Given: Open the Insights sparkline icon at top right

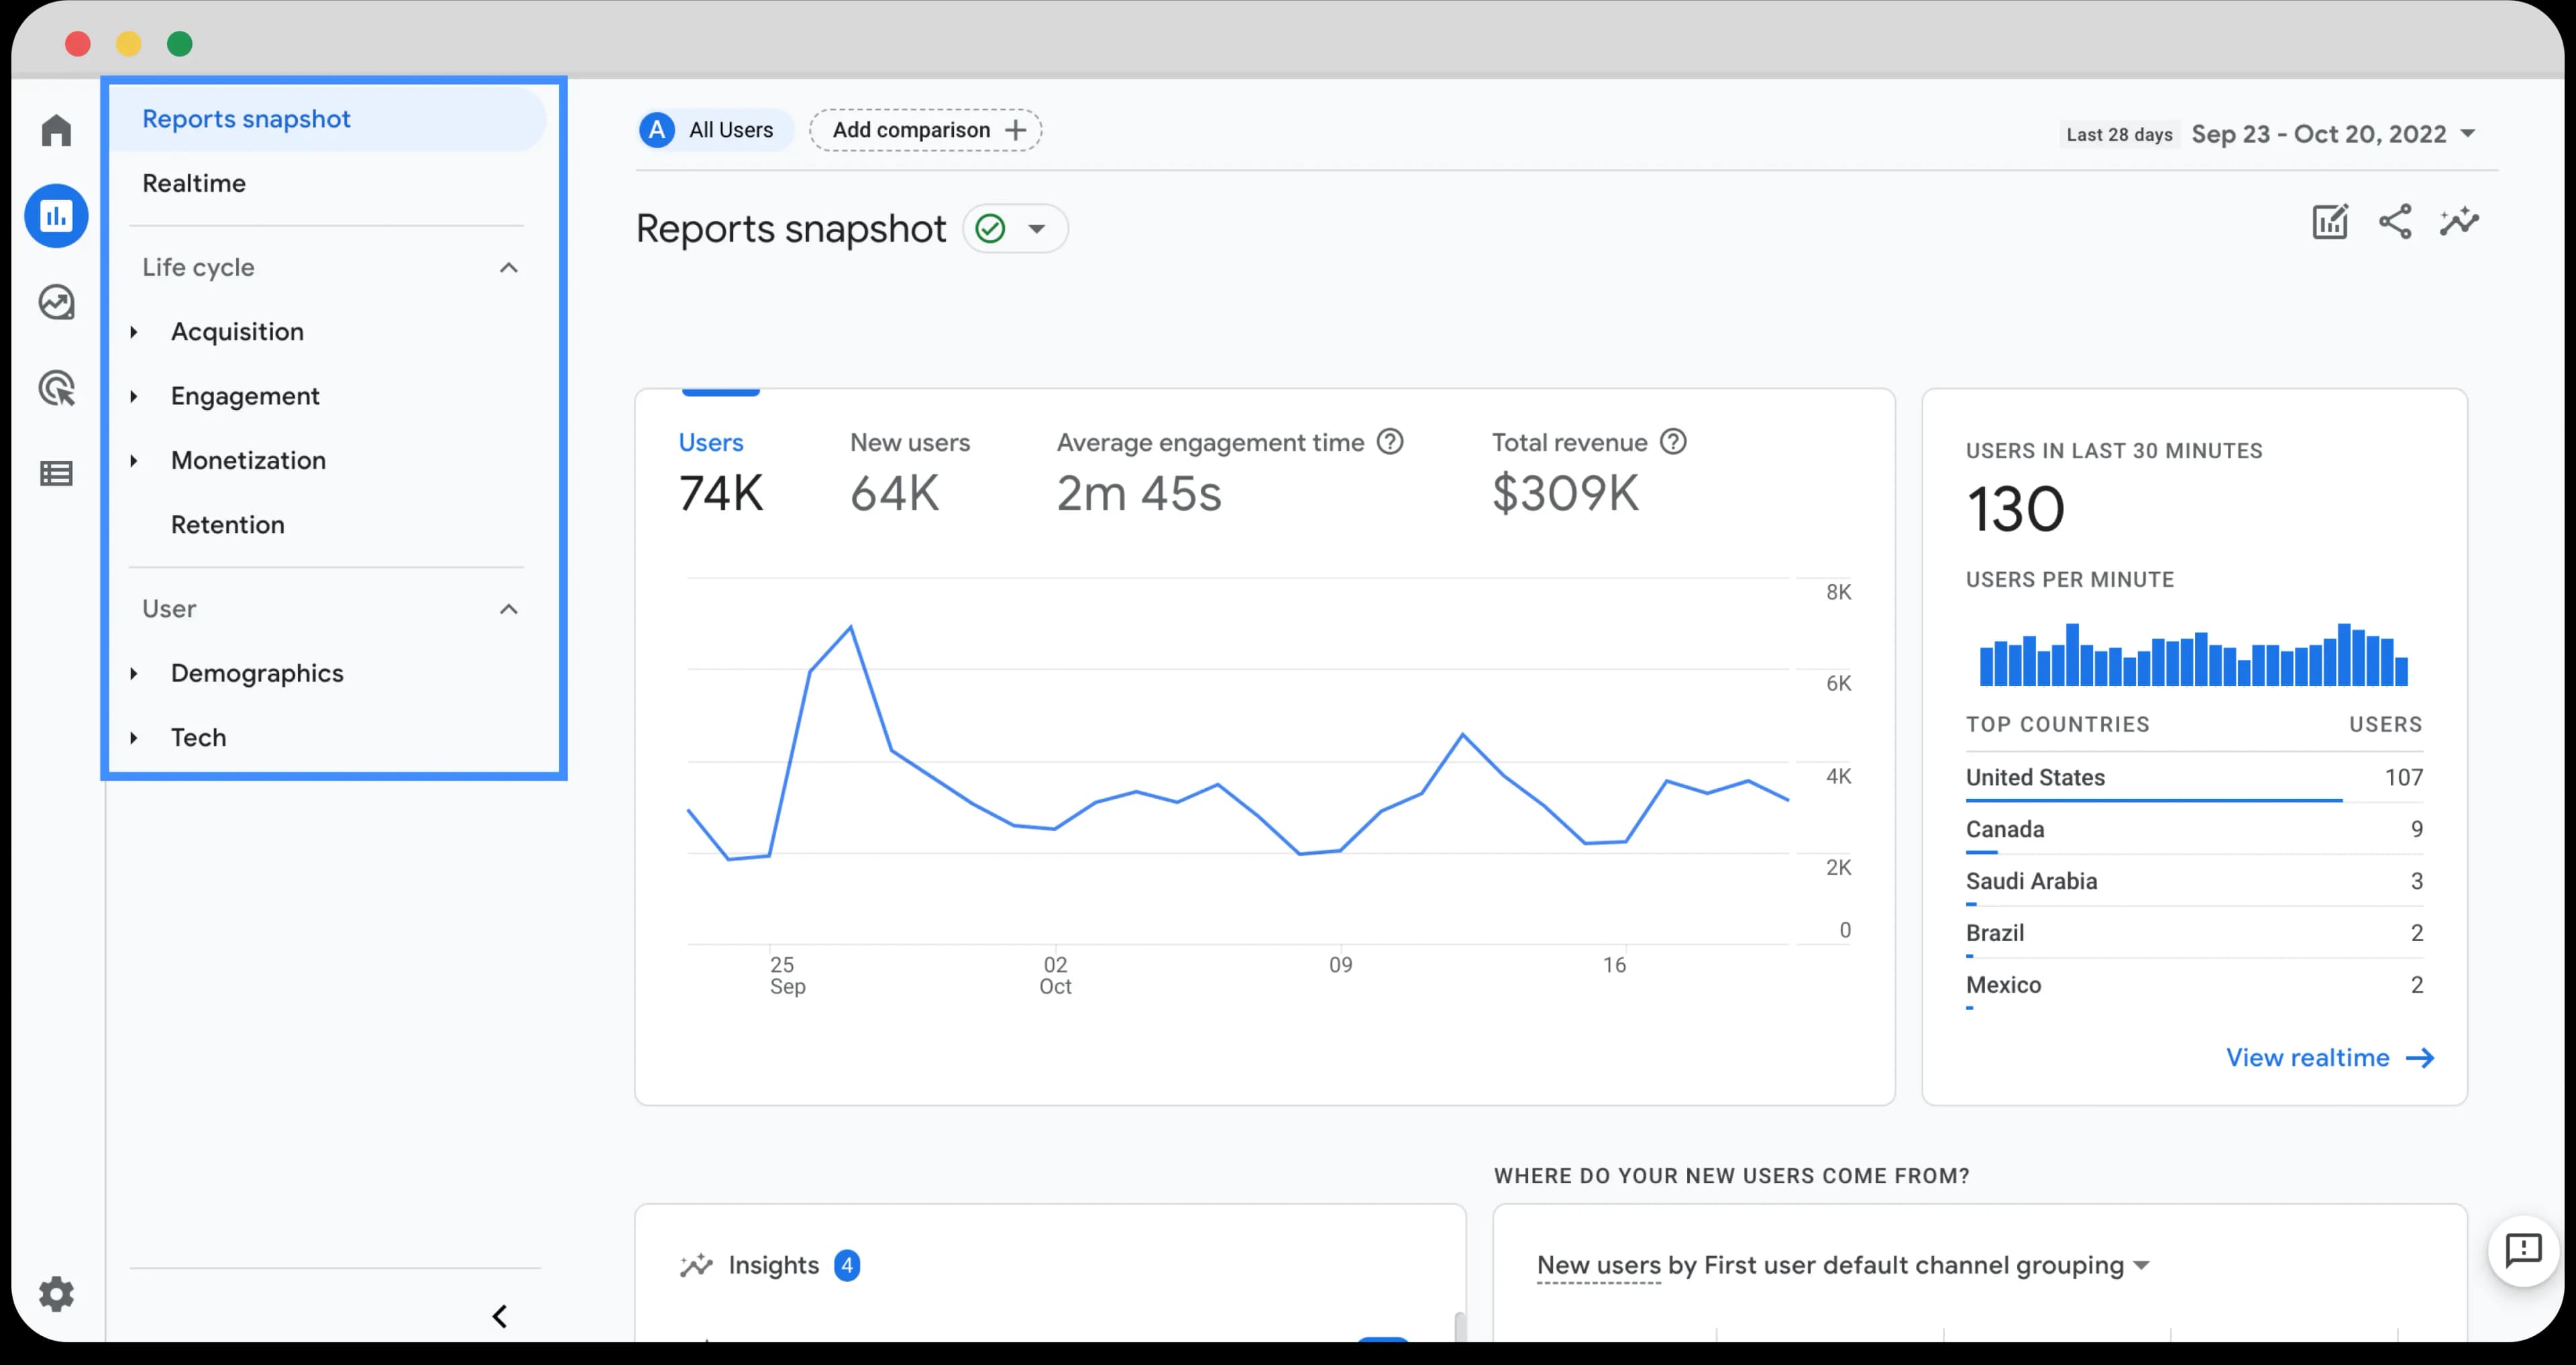Looking at the screenshot, I should pyautogui.click(x=2459, y=222).
